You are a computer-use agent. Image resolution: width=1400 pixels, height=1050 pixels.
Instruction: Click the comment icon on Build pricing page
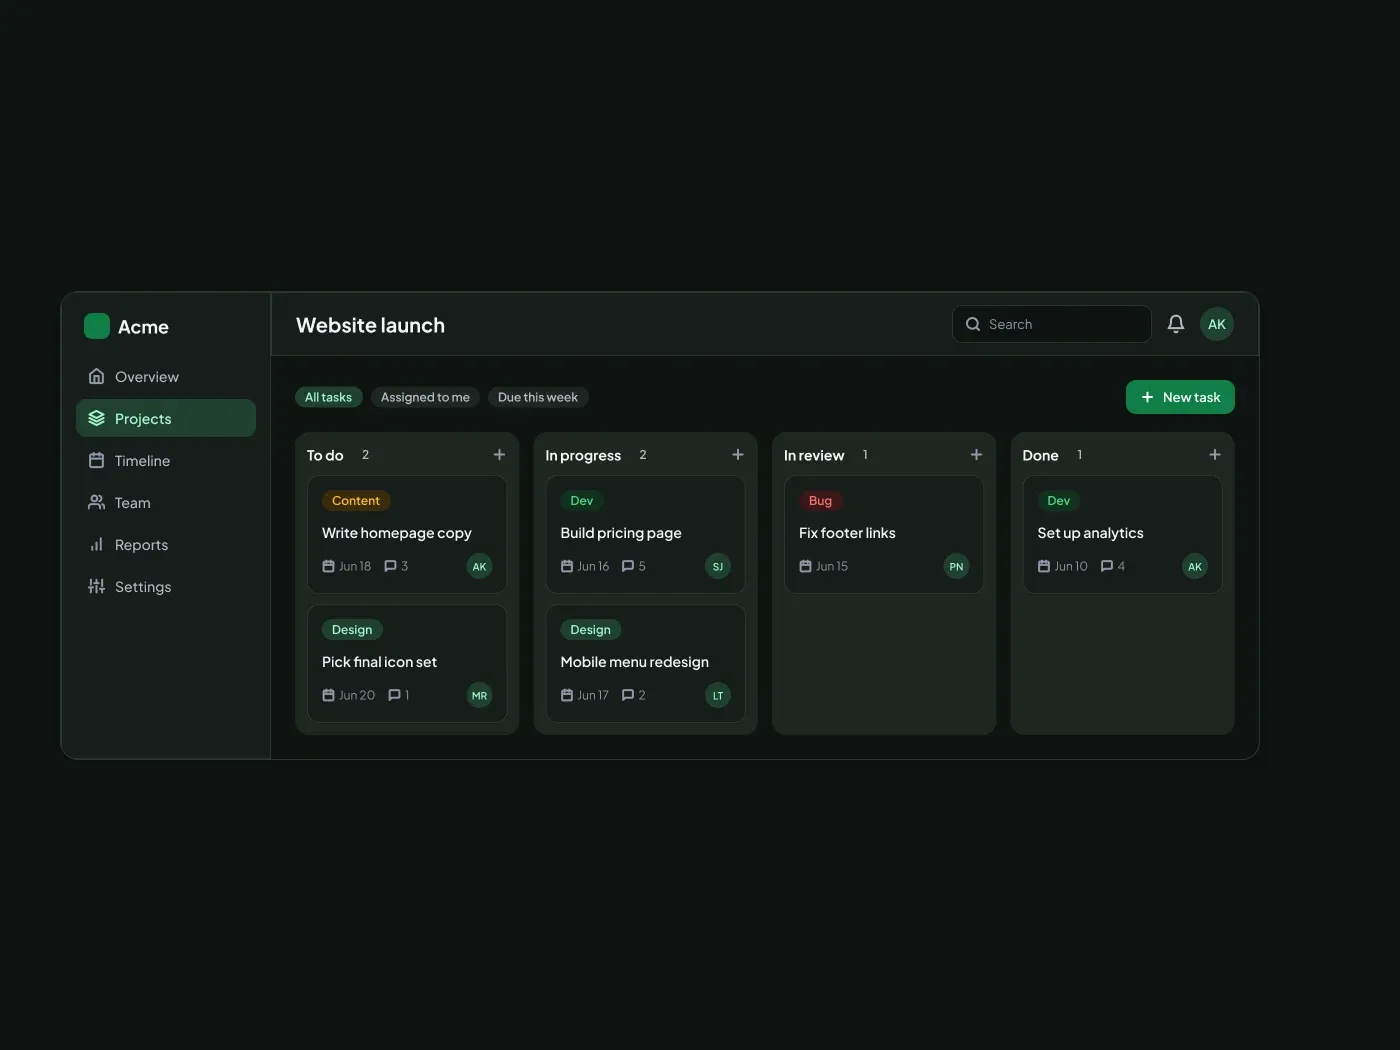(628, 566)
